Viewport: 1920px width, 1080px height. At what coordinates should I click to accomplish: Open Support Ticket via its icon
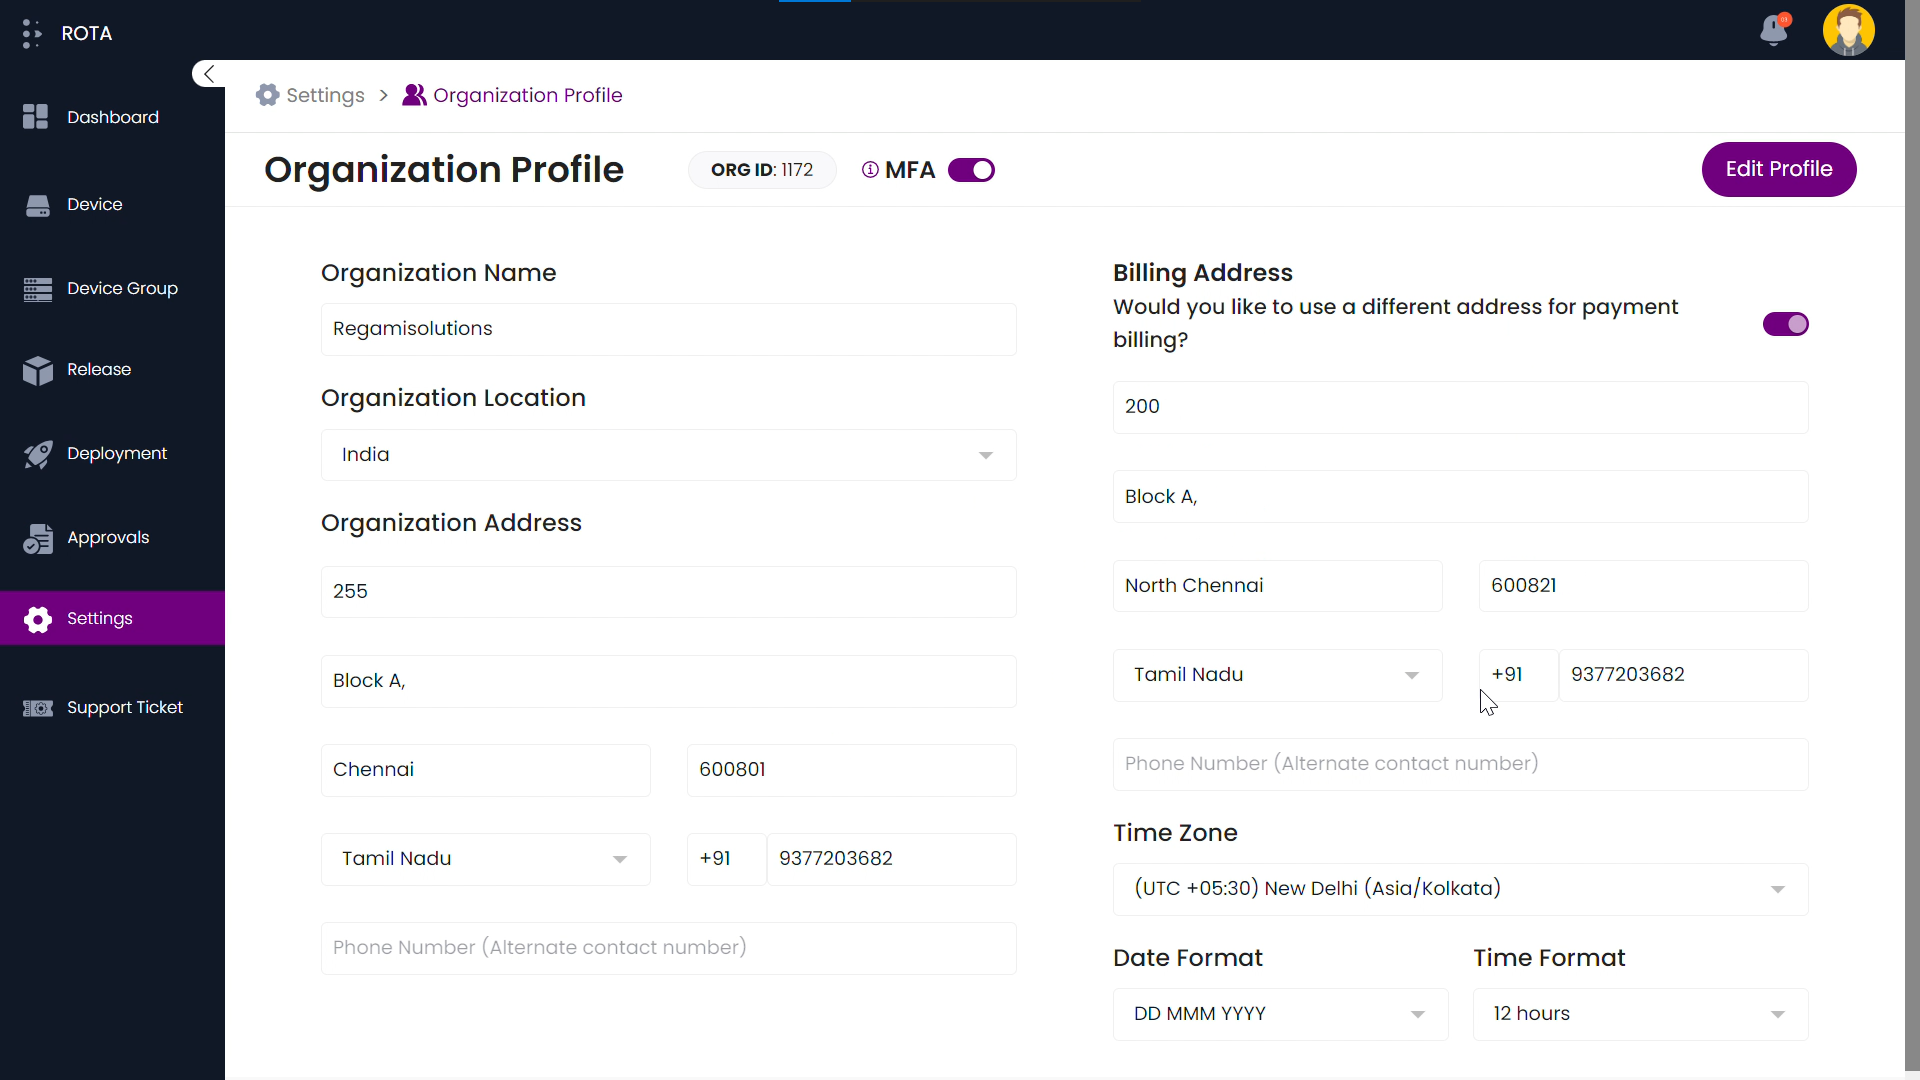pos(37,707)
